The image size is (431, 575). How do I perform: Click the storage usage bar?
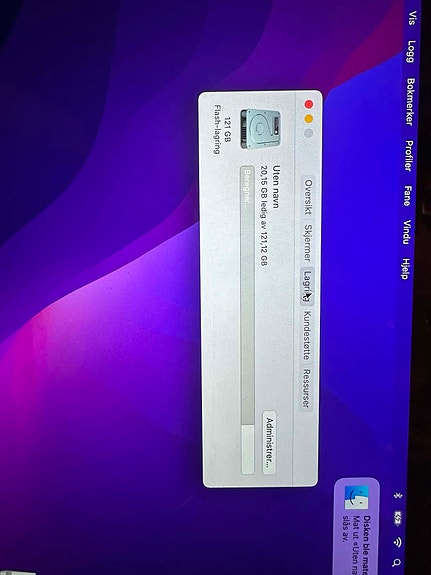pyautogui.click(x=247, y=320)
